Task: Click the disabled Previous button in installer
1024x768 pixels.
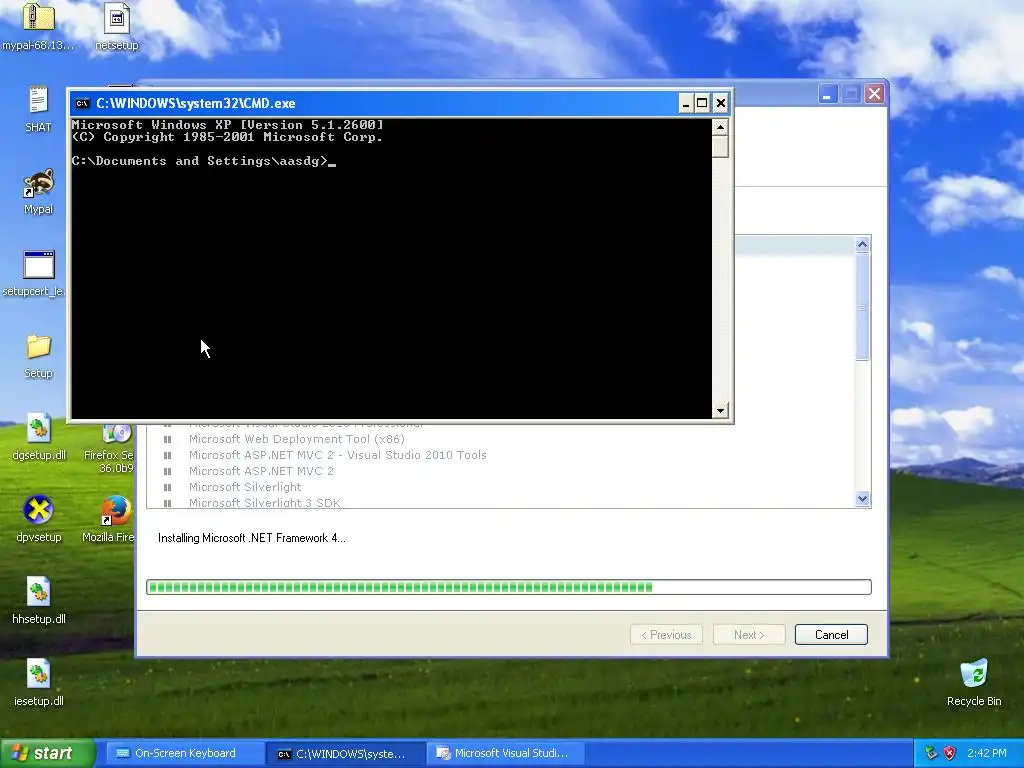Action: pyautogui.click(x=666, y=635)
